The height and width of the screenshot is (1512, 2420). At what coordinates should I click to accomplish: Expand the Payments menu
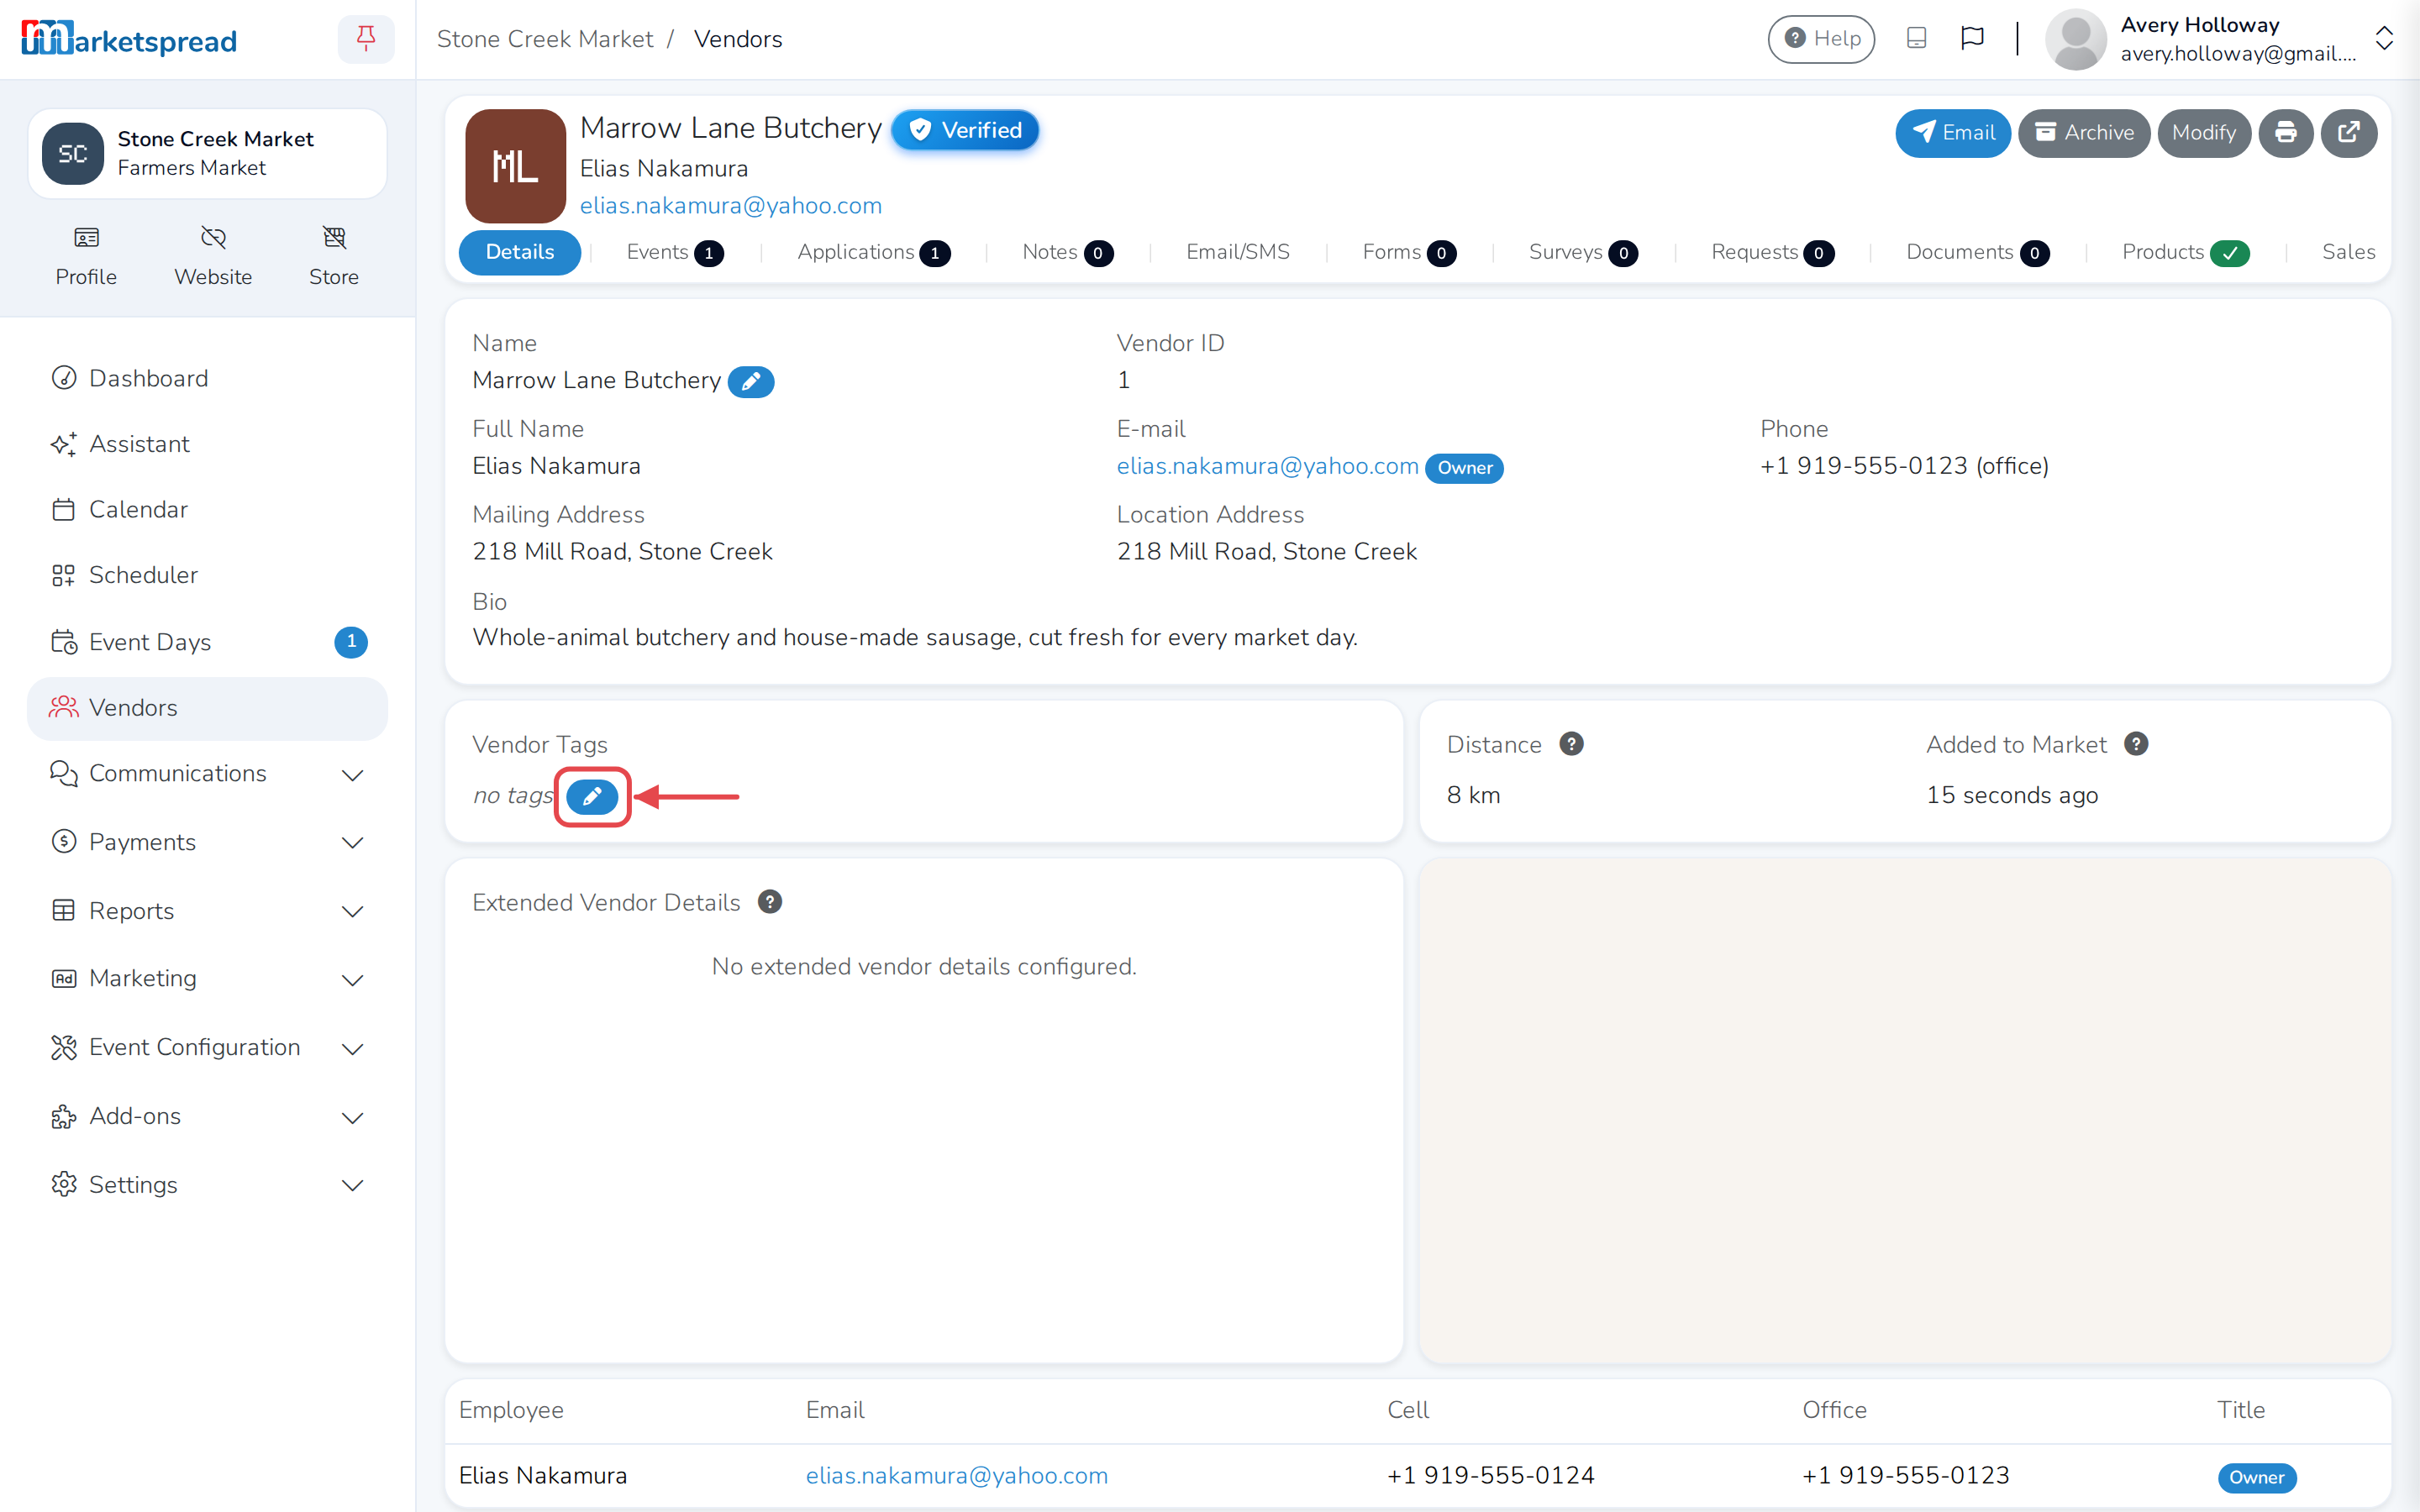point(207,842)
